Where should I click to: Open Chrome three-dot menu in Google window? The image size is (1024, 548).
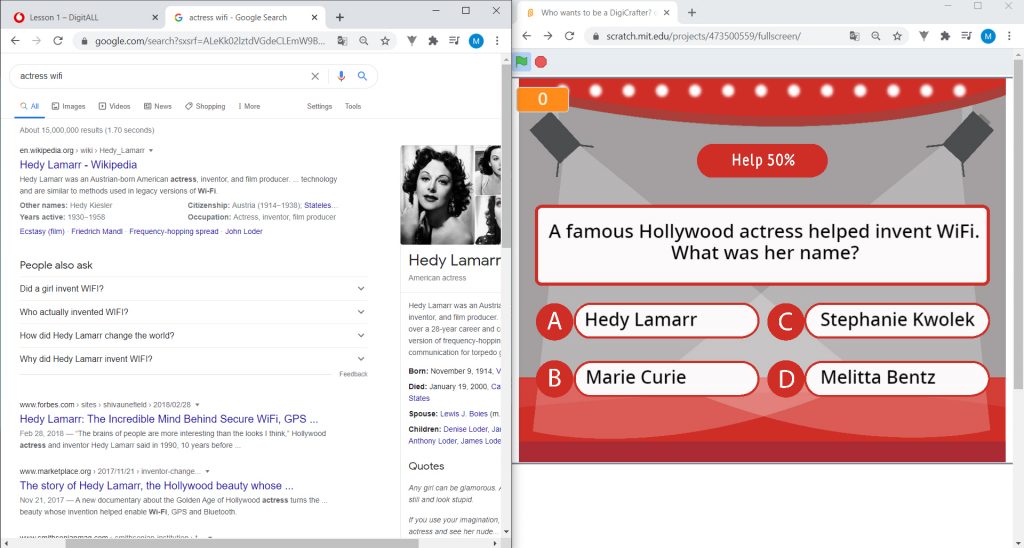point(497,40)
